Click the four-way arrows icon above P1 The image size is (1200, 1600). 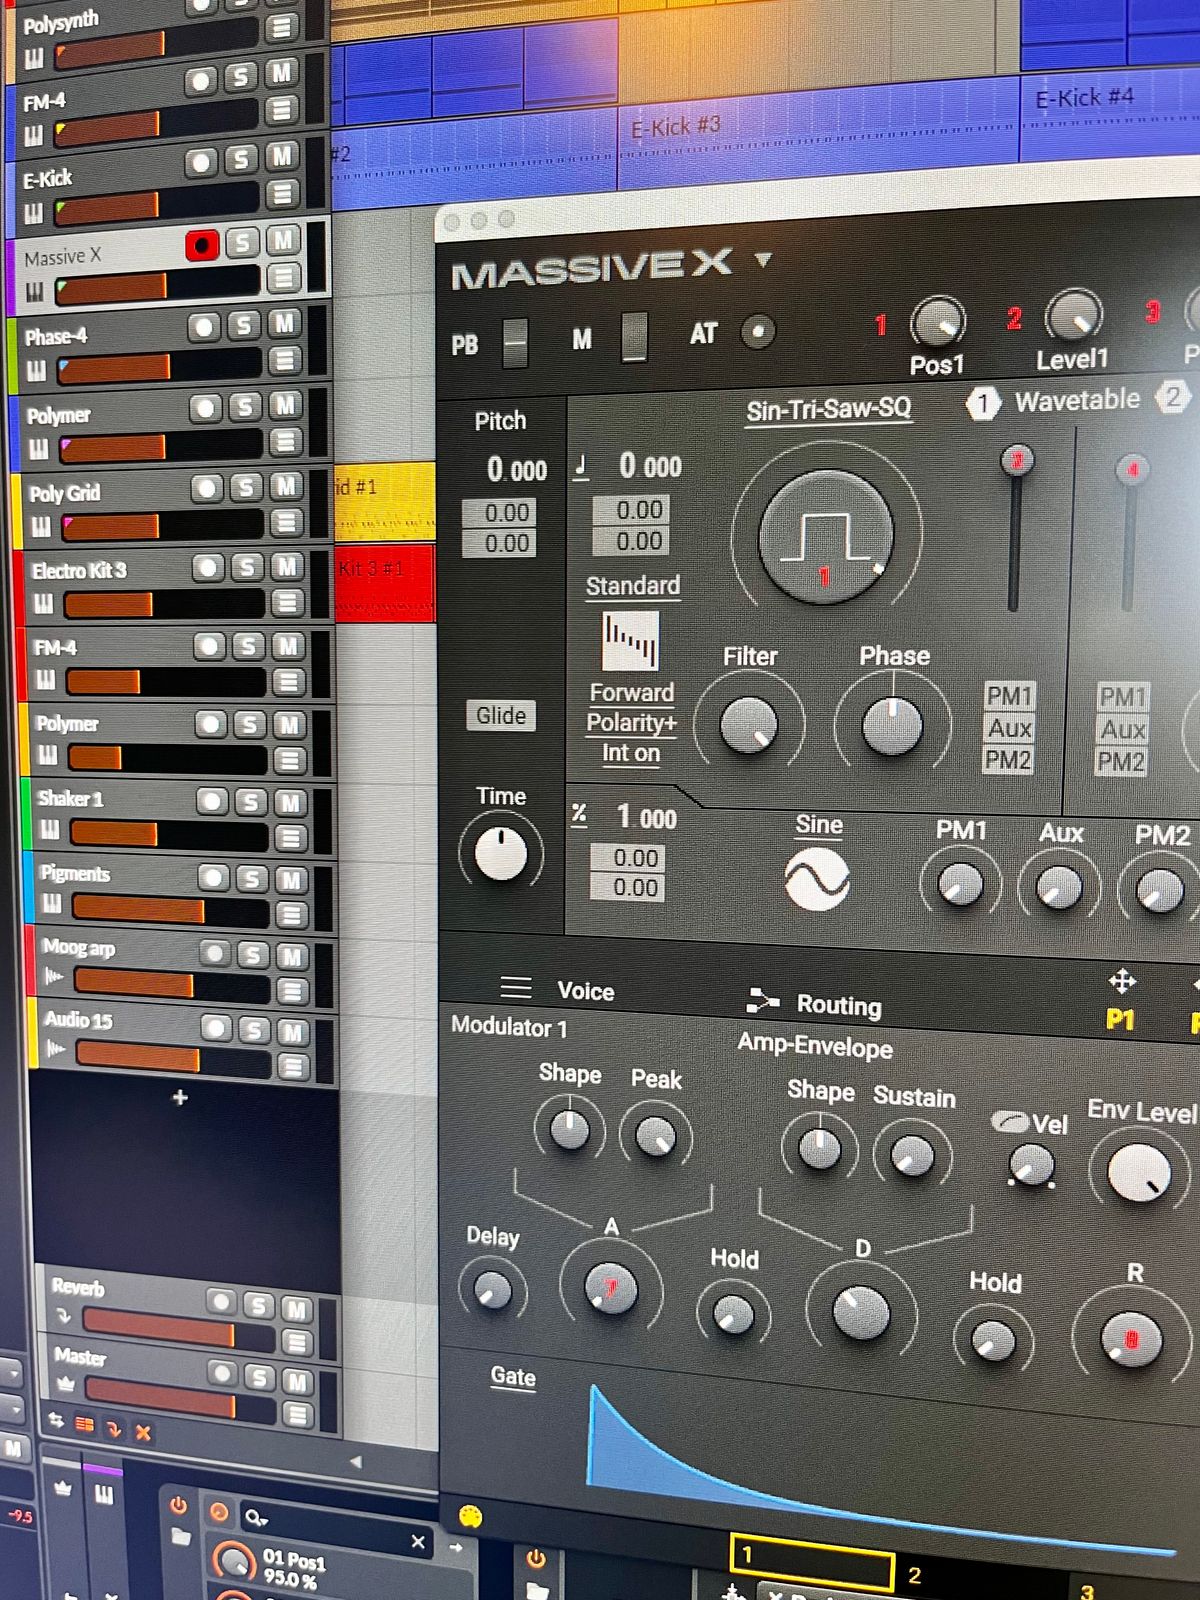(1122, 982)
